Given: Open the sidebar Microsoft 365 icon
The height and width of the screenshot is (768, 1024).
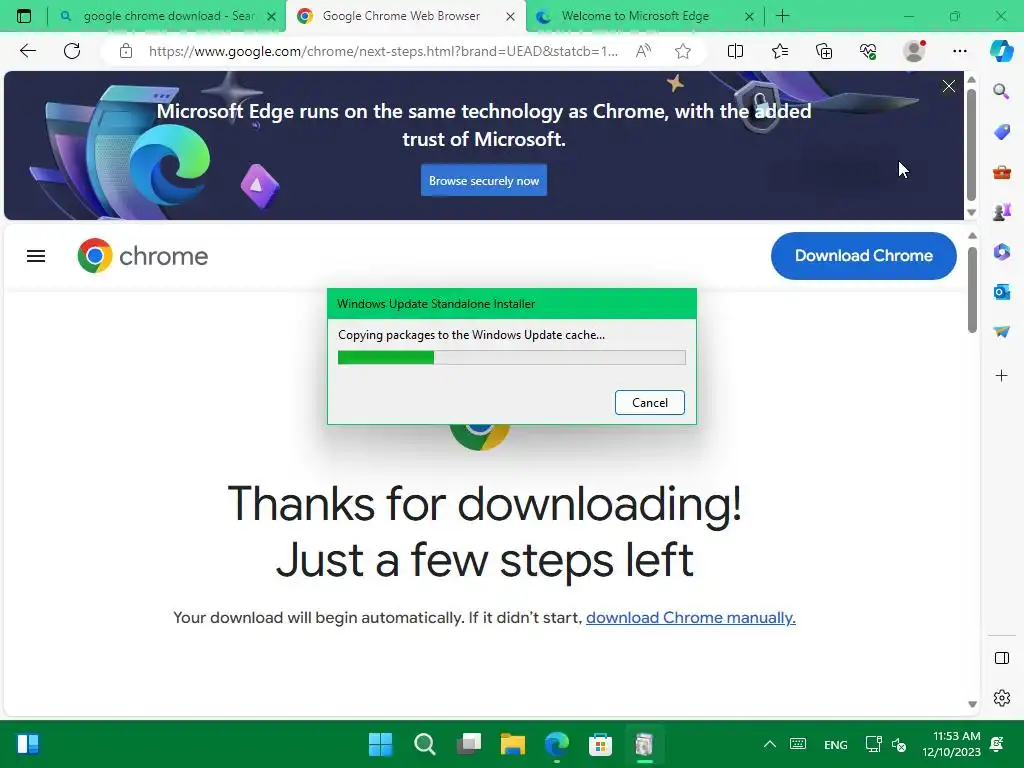Looking at the screenshot, I should click(x=1001, y=251).
